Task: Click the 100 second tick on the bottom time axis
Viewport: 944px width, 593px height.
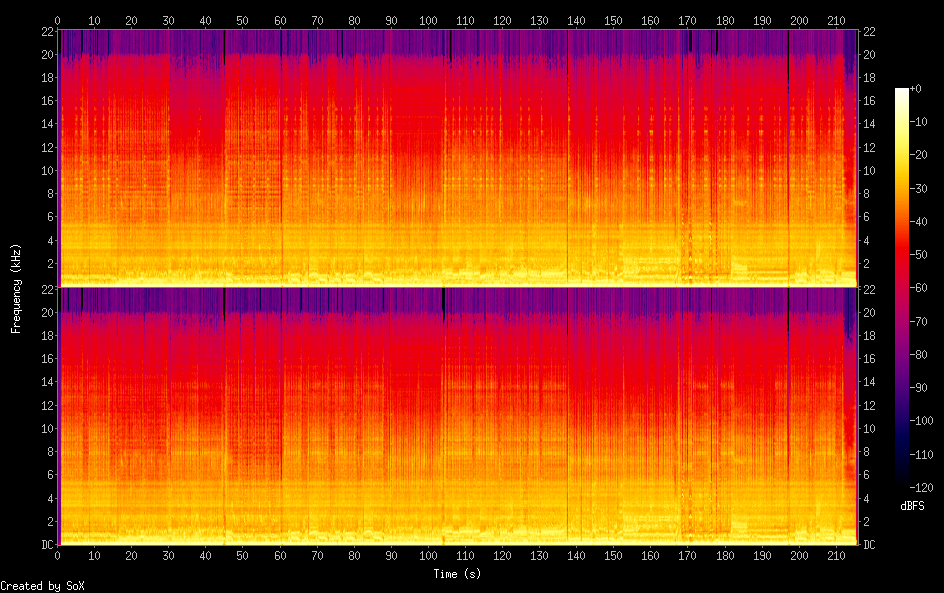Action: pyautogui.click(x=427, y=555)
